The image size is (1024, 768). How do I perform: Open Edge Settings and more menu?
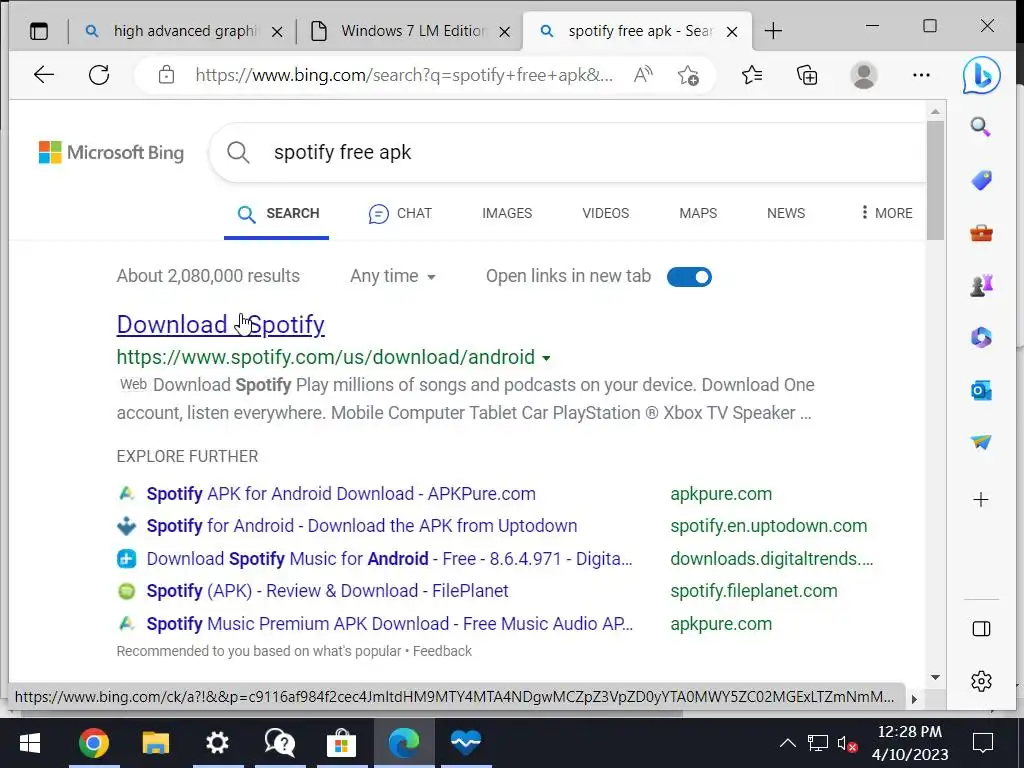(921, 75)
